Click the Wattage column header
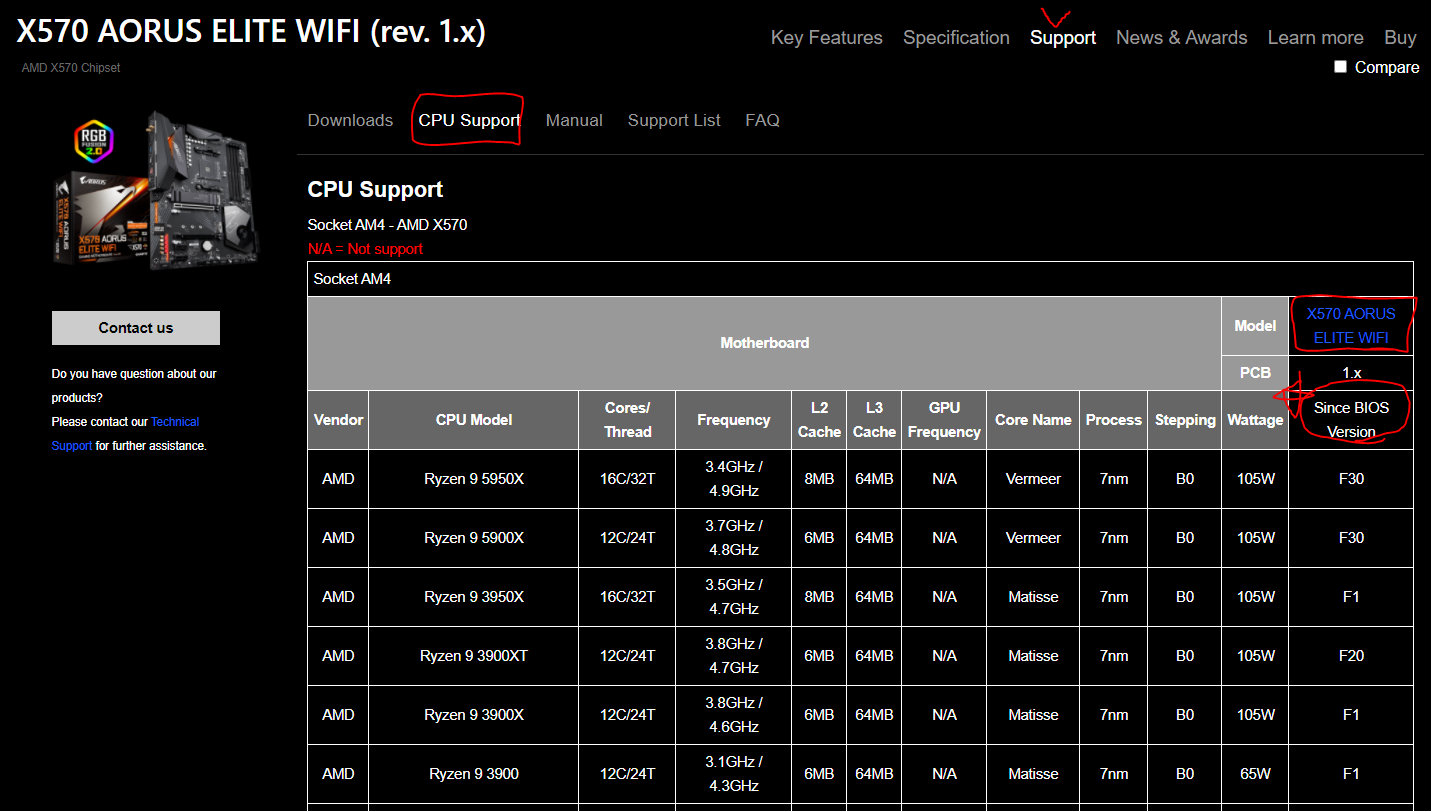This screenshot has width=1431, height=811. pos(1255,420)
